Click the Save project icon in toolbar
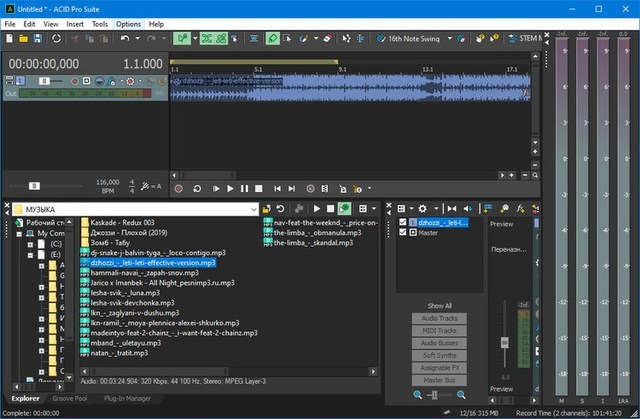 pos(37,38)
